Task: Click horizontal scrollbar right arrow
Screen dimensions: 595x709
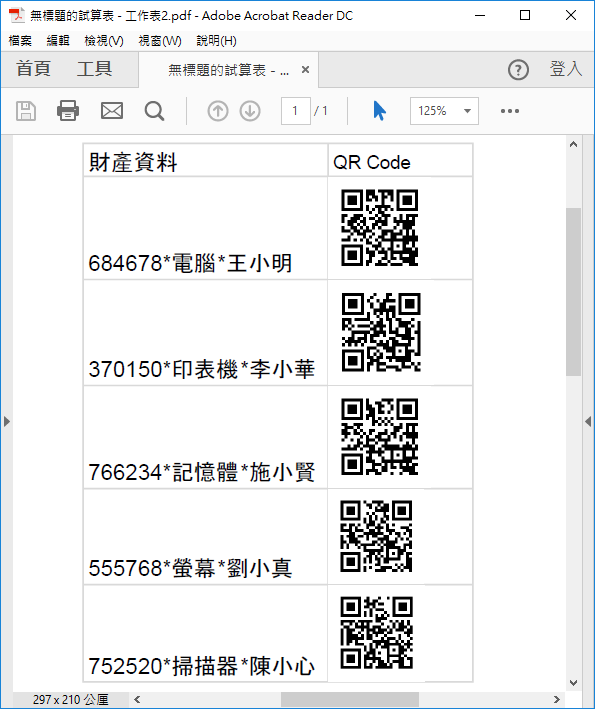Action: [557, 700]
